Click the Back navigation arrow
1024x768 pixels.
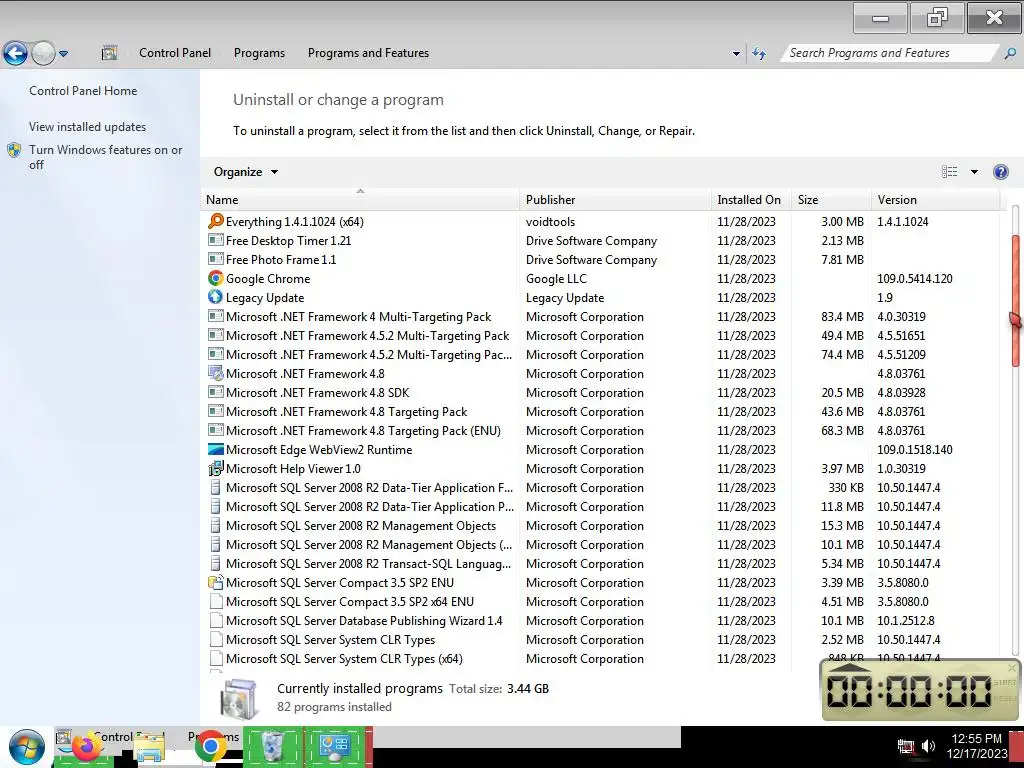[x=16, y=54]
